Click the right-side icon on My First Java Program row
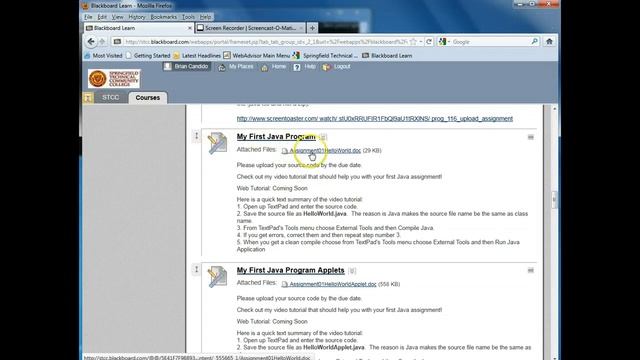The width and height of the screenshot is (640, 360). point(531,137)
